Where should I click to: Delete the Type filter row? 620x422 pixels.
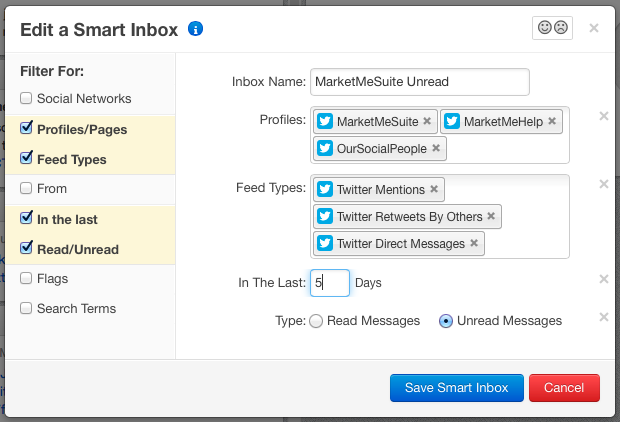pyautogui.click(x=604, y=317)
